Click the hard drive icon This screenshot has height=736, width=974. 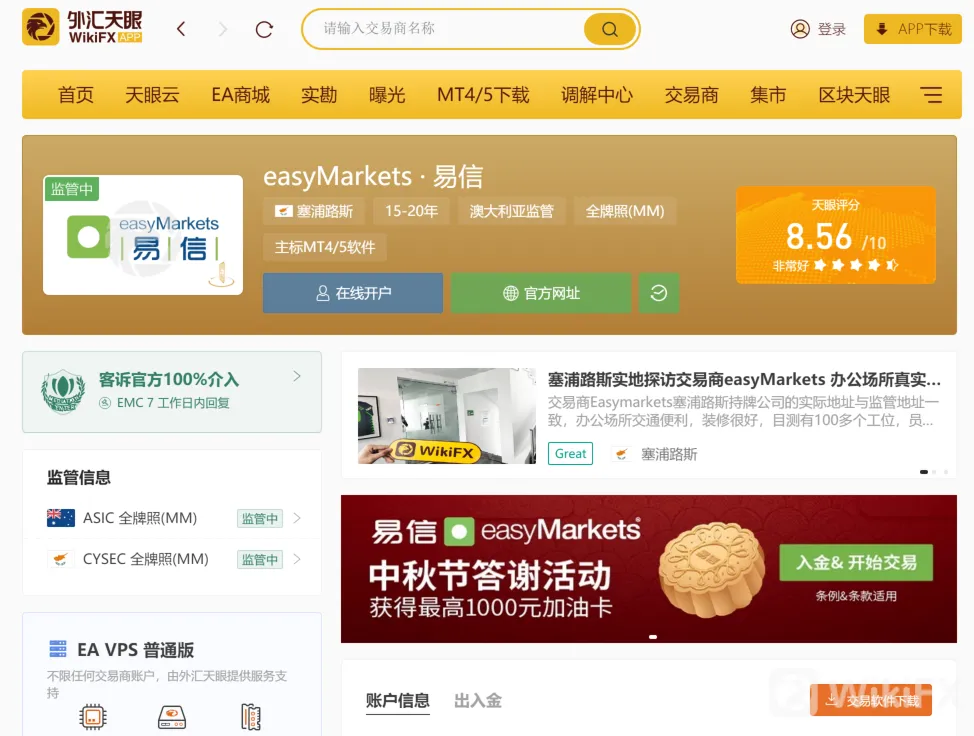click(172, 717)
